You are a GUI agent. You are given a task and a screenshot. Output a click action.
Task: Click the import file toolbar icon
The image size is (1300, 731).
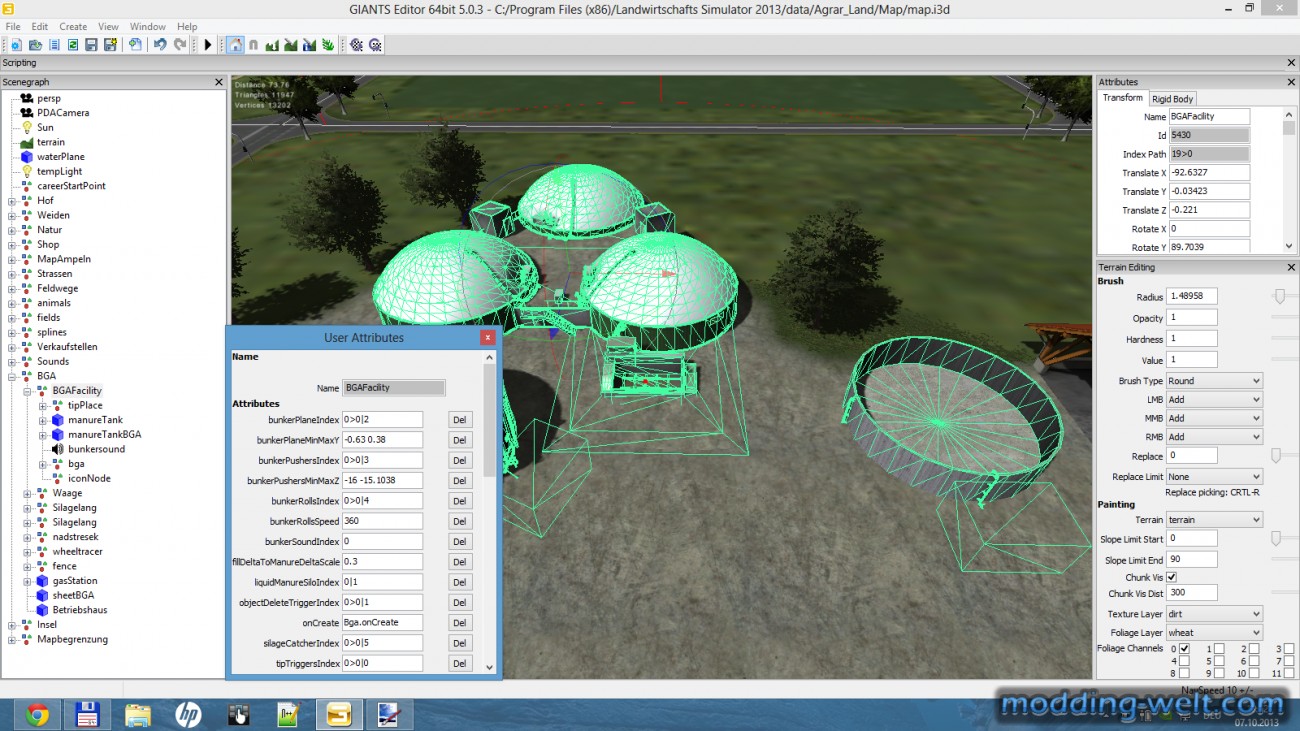[x=135, y=45]
